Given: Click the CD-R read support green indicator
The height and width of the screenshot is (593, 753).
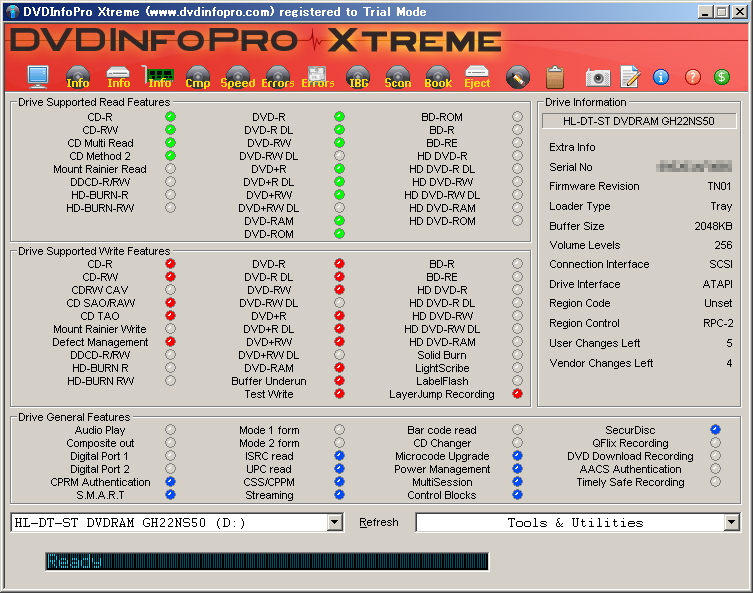Looking at the screenshot, I should (x=170, y=117).
